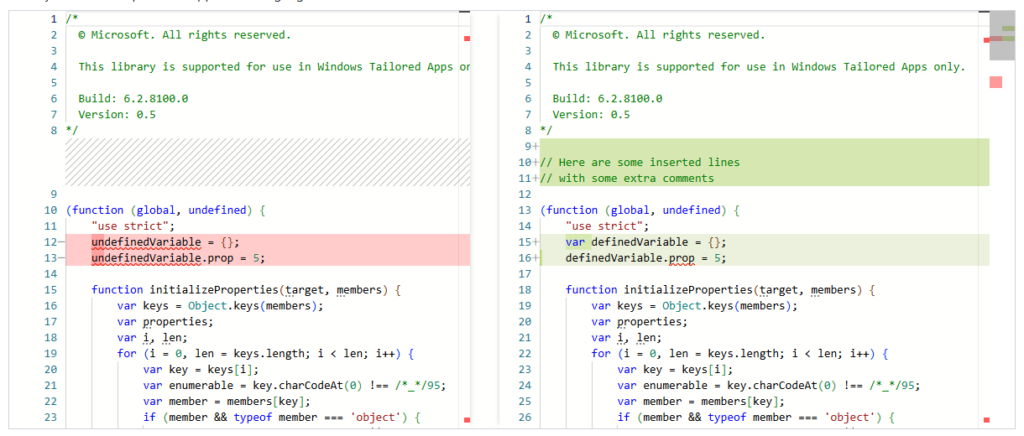Click bottom red error marker in right pane ruler
Image resolution: width=1024 pixels, height=436 pixels.
click(x=985, y=420)
